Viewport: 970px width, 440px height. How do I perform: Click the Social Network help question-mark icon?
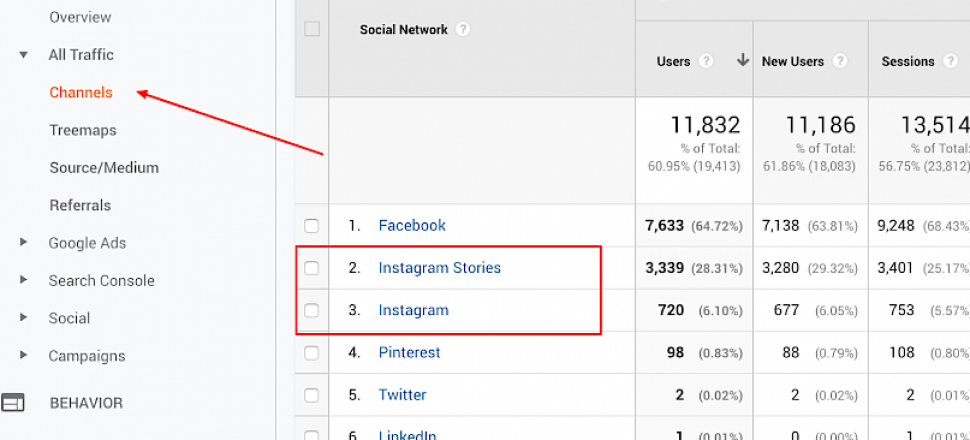pos(463,30)
